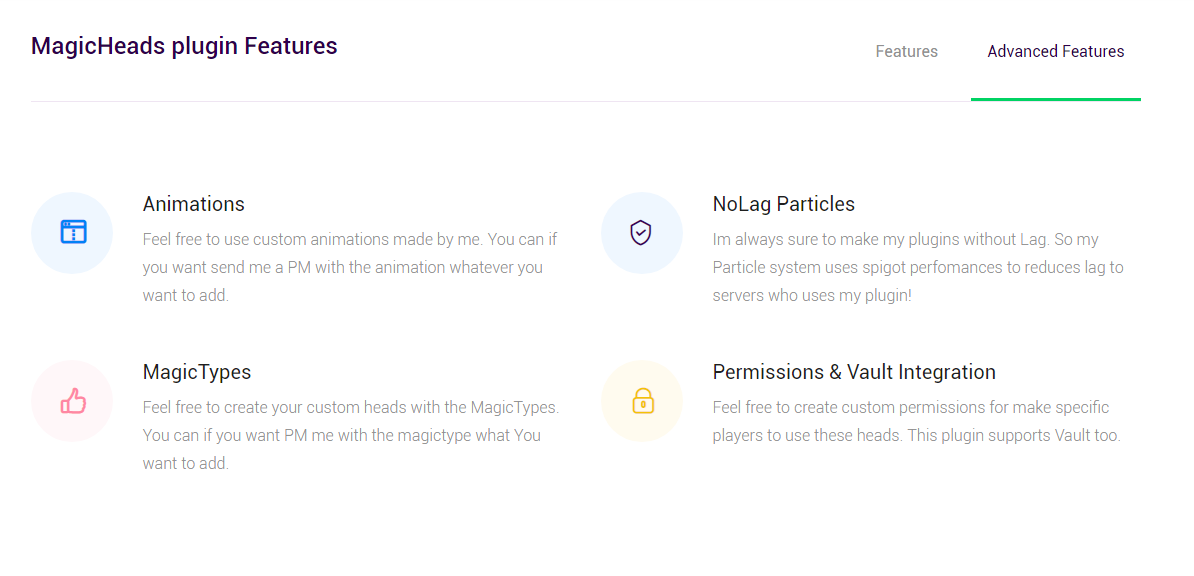The width and height of the screenshot is (1194, 576).
Task: Click the Animations heading
Action: pos(193,204)
